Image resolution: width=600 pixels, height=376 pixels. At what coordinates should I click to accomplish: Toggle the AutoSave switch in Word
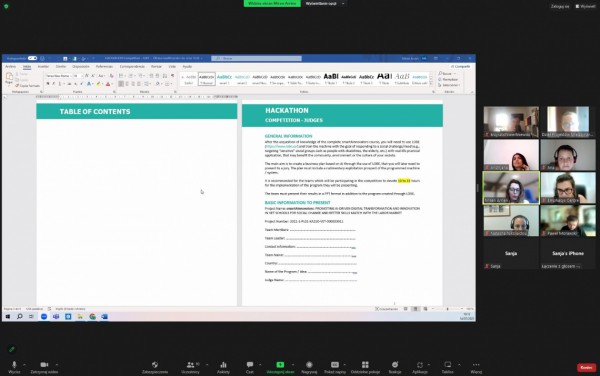[33, 58]
